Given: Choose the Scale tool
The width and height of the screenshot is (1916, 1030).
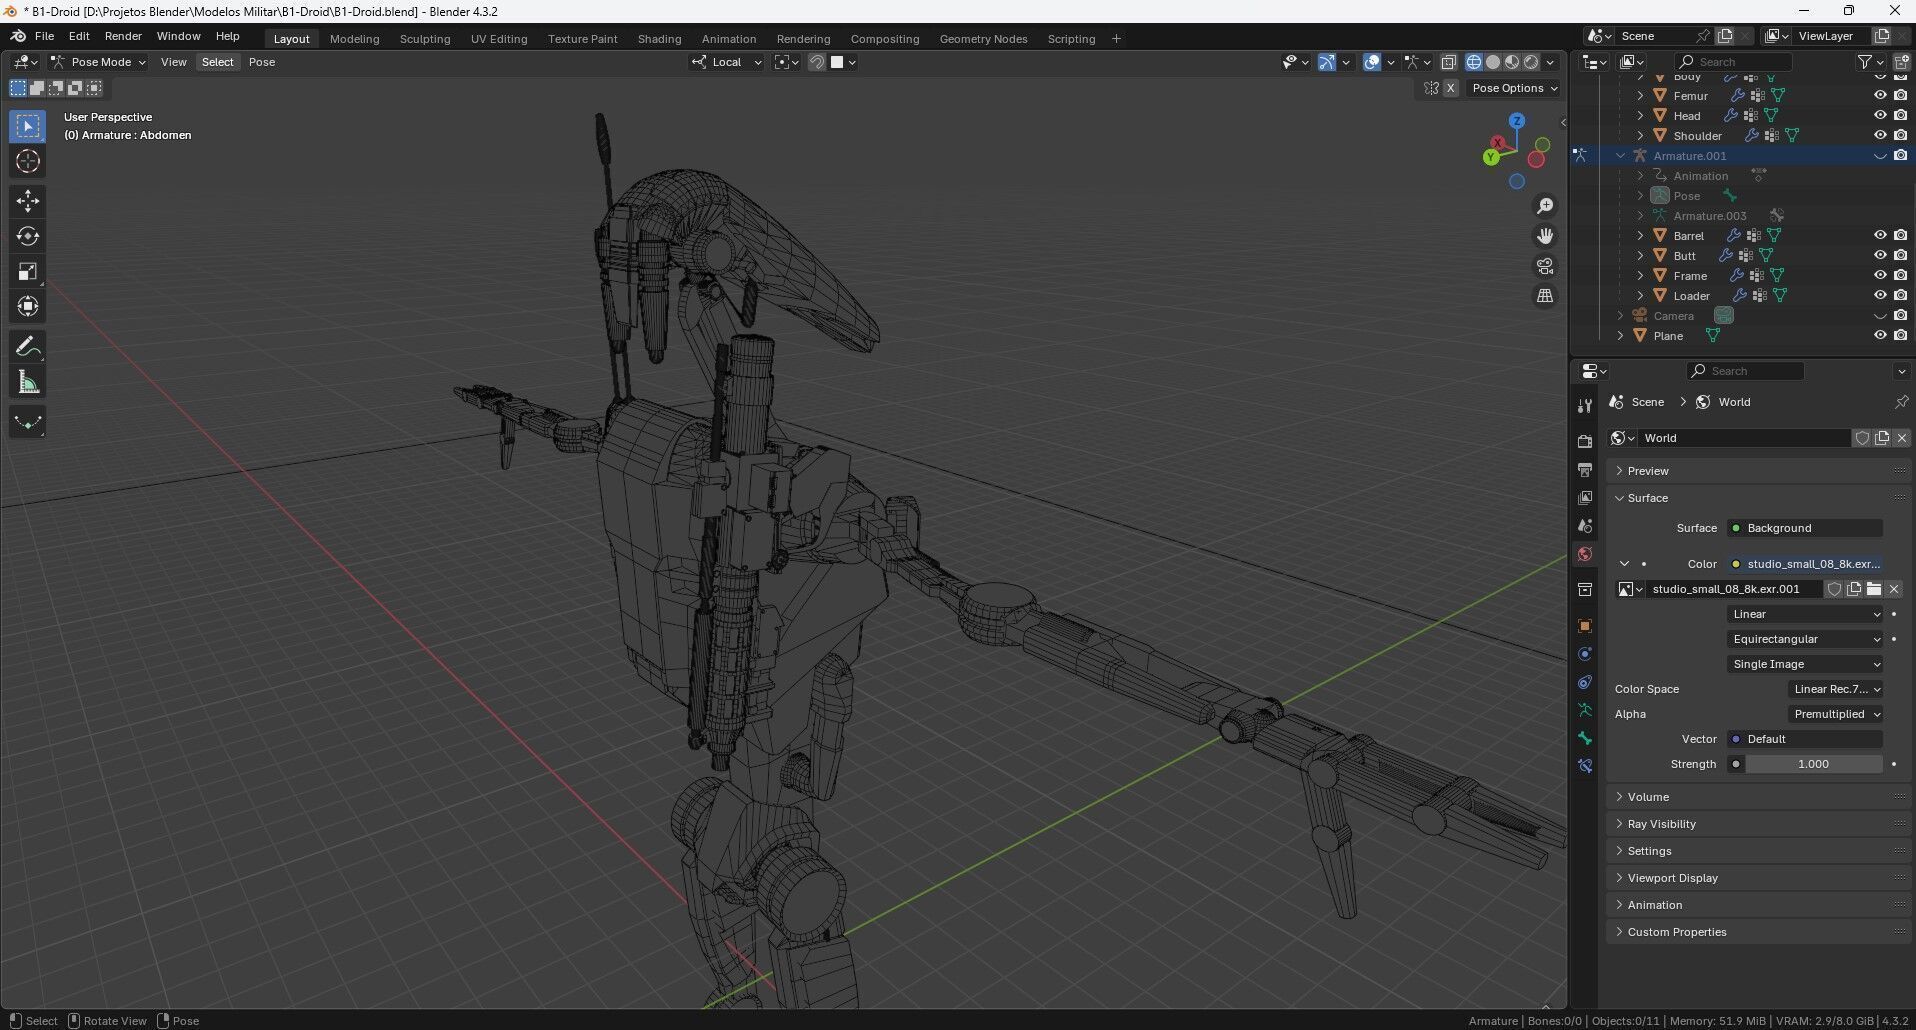Looking at the screenshot, I should 27,271.
